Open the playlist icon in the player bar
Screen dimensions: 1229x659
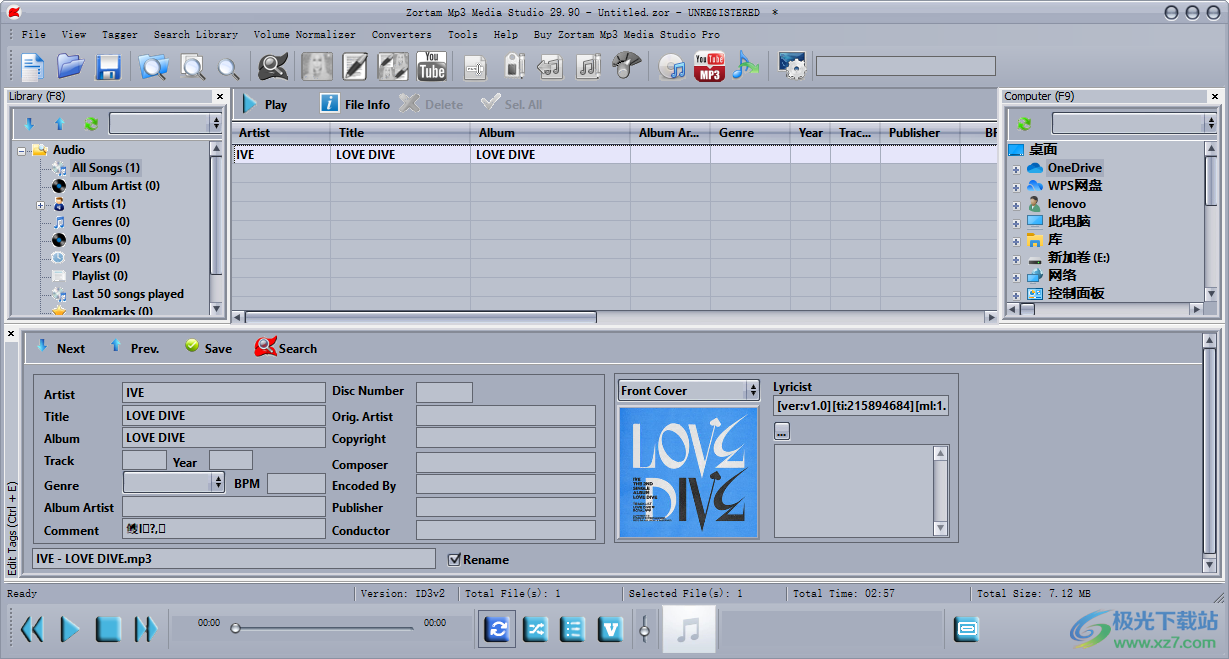[573, 629]
